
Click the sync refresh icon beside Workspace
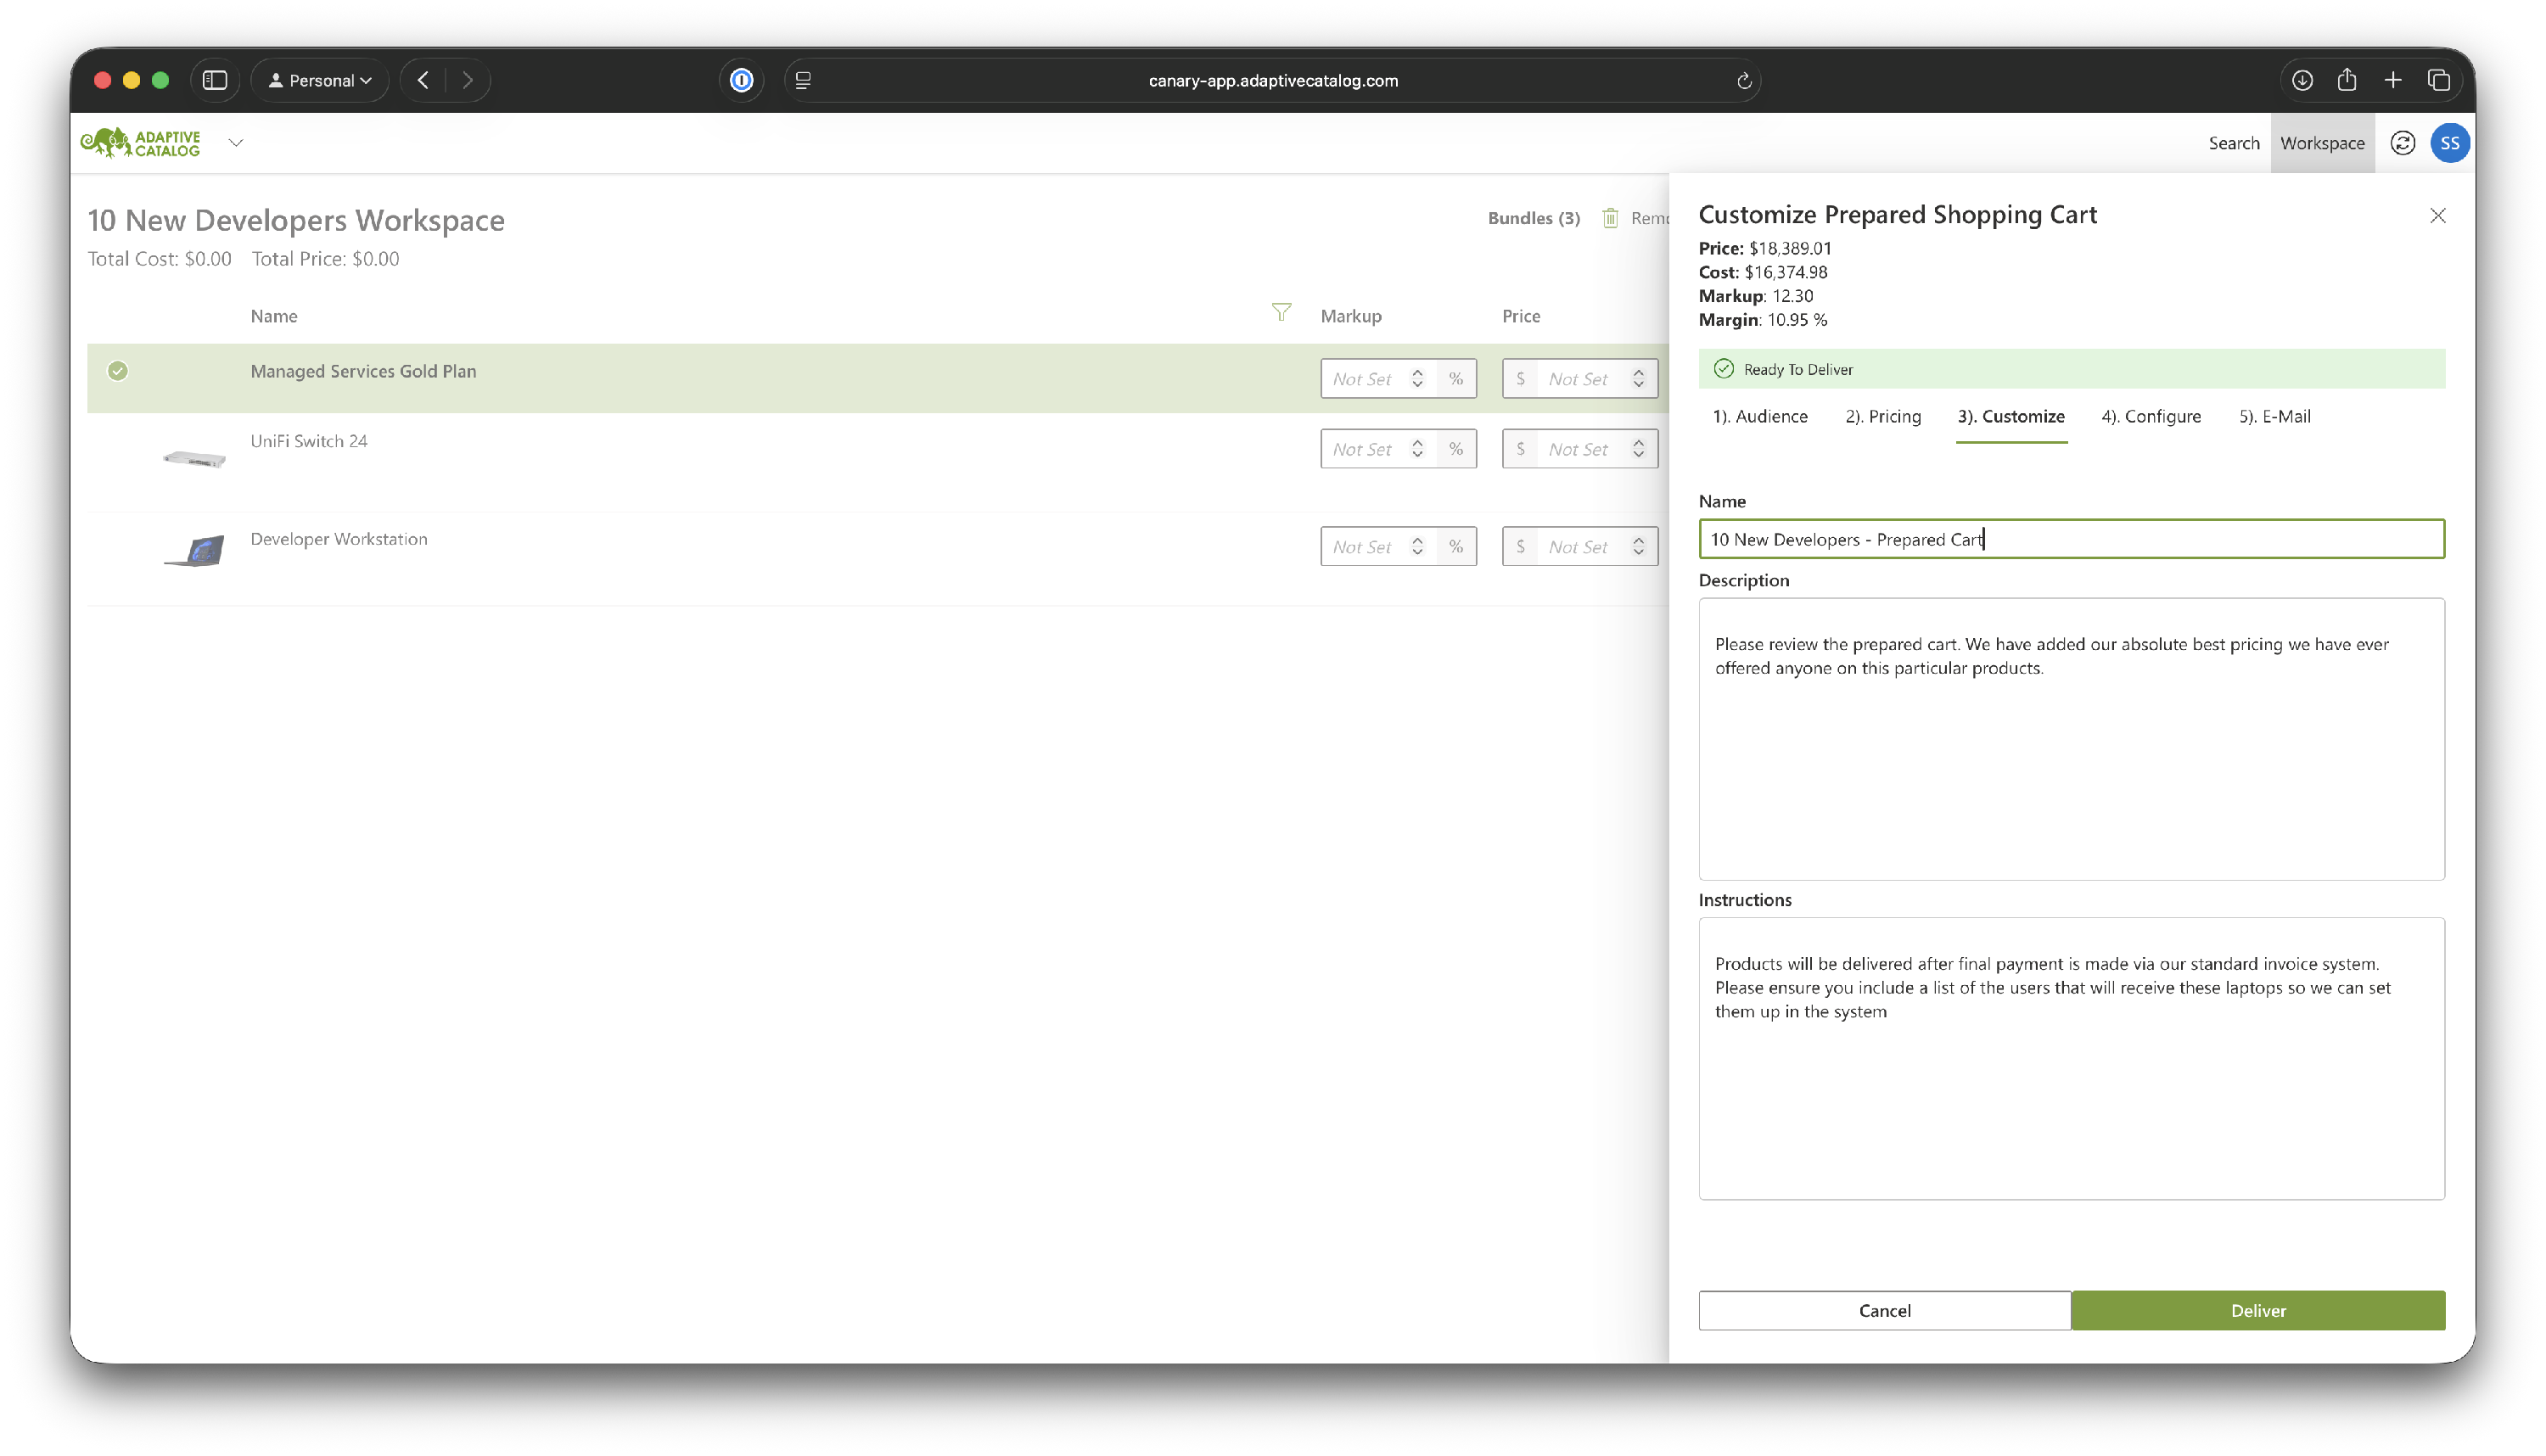[2402, 143]
